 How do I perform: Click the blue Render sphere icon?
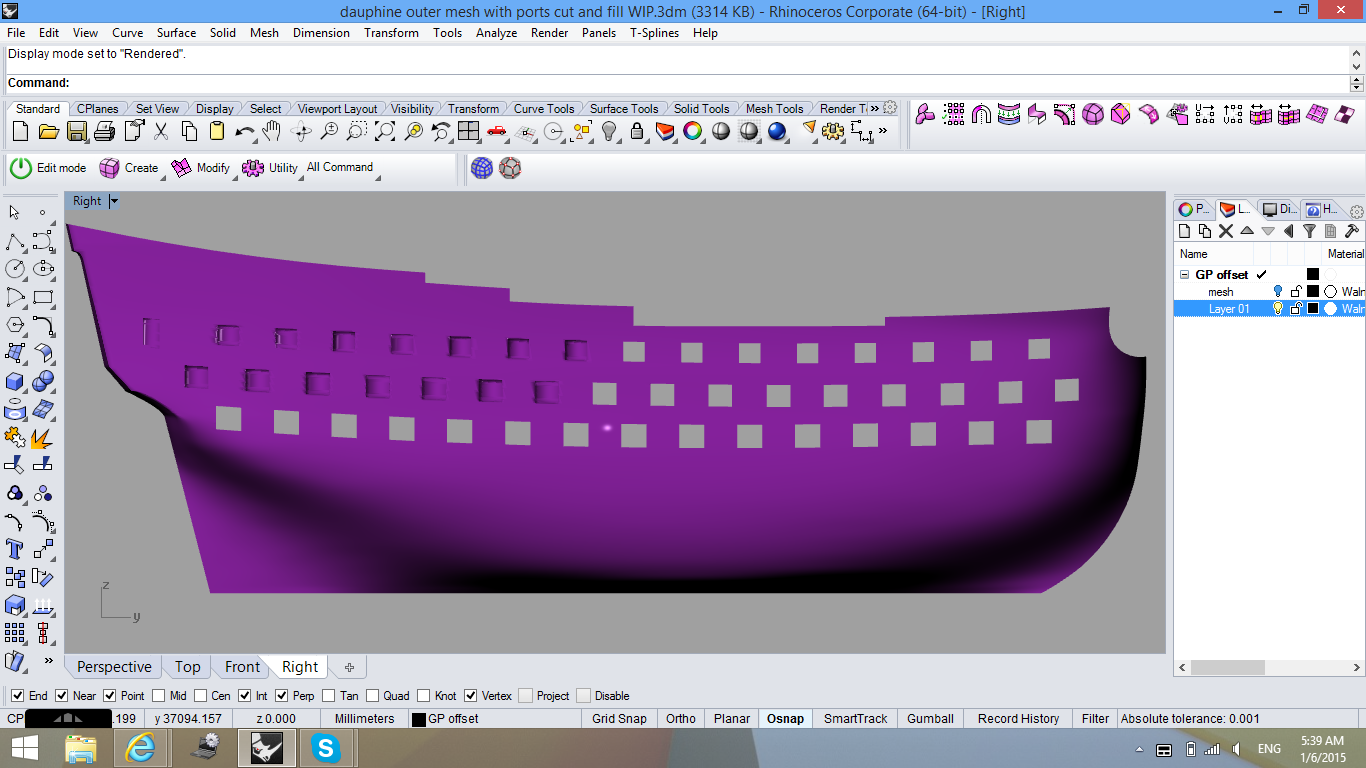[x=777, y=131]
